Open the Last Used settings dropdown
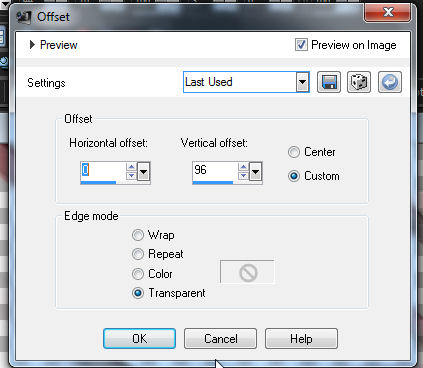The height and width of the screenshot is (368, 423). coord(302,82)
